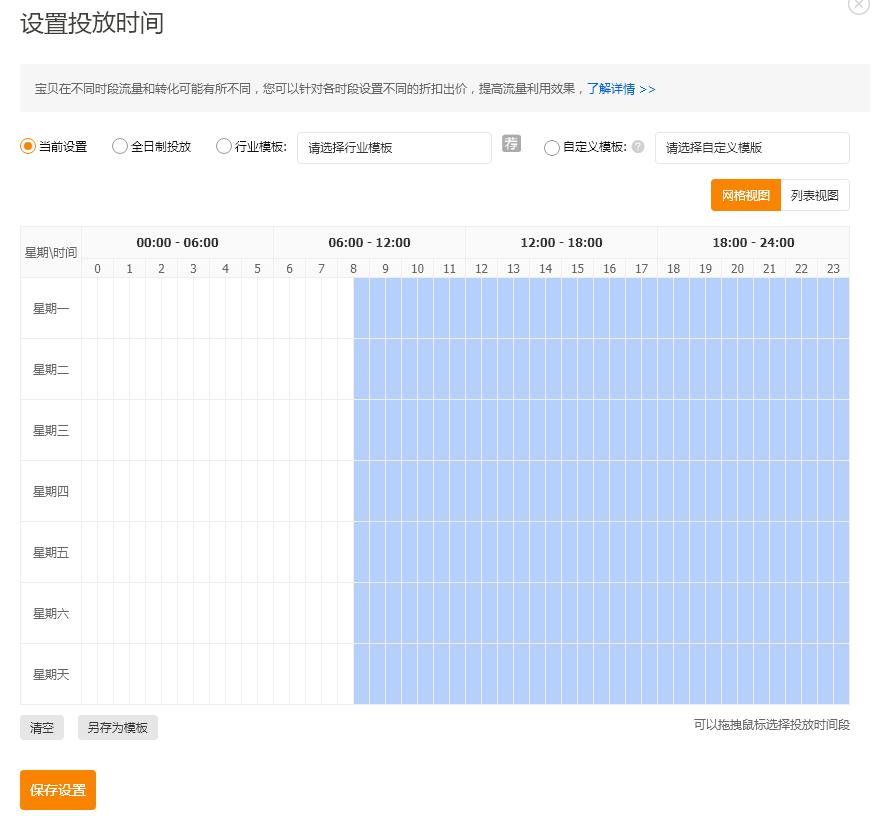Switch to 列表视图 tab
The width and height of the screenshot is (871, 816).
814,195
